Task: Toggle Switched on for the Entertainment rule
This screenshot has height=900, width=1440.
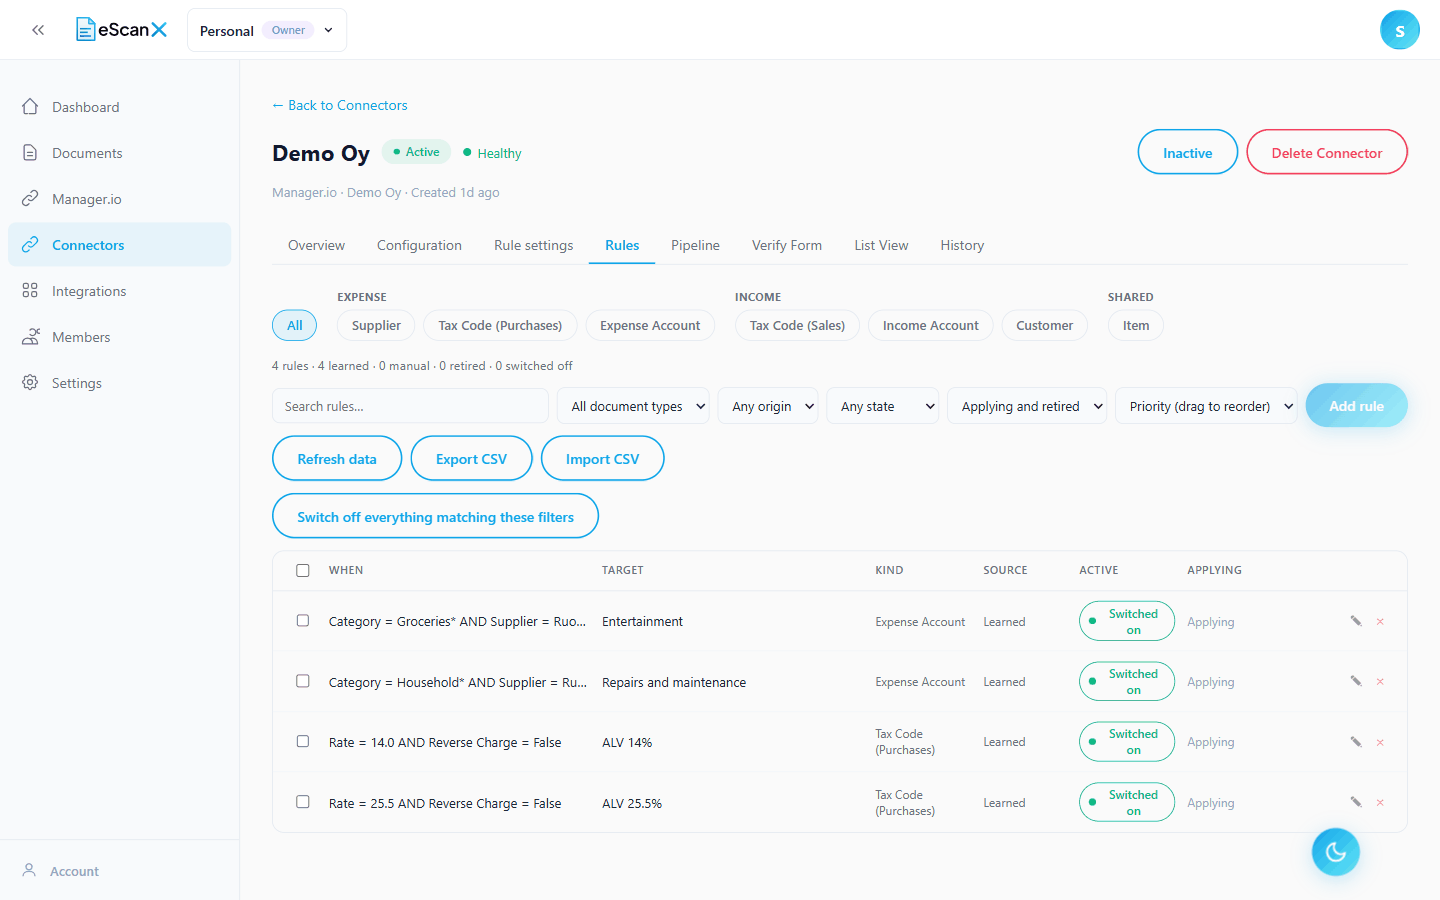Action: pyautogui.click(x=1127, y=621)
